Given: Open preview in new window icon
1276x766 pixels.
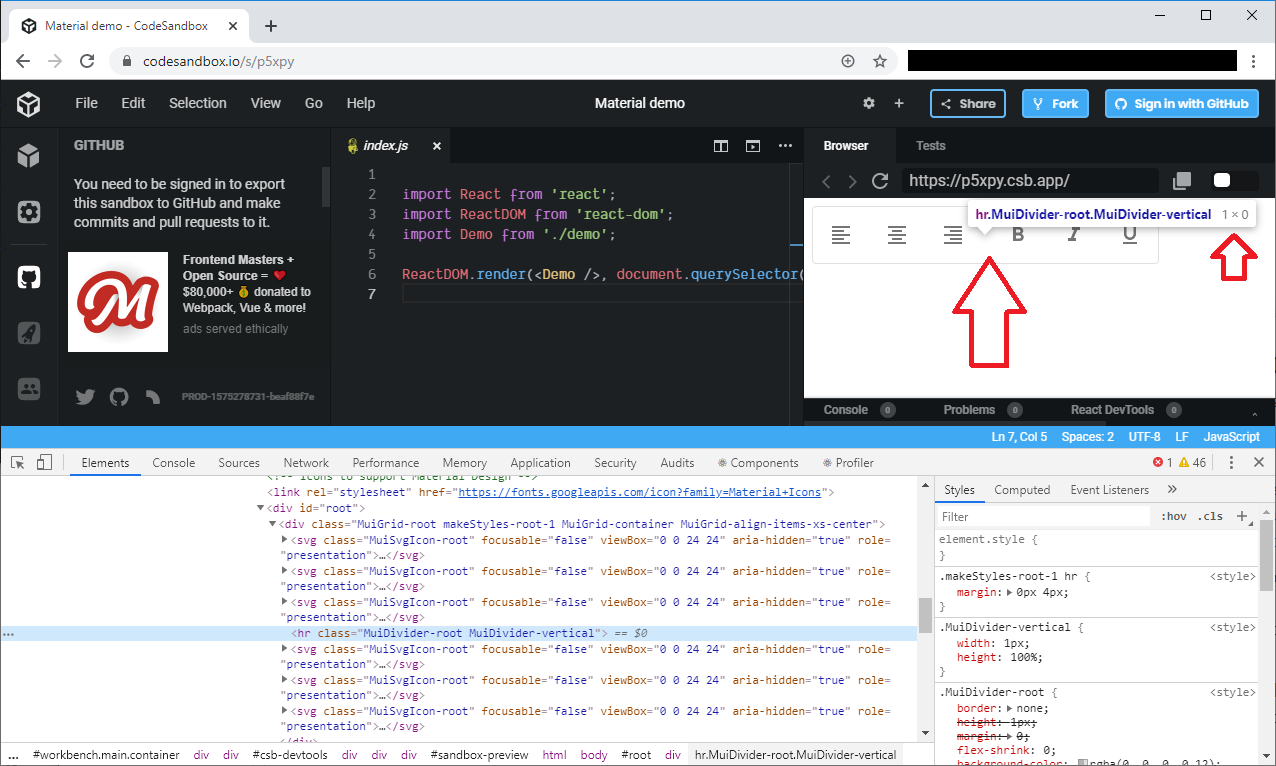Looking at the screenshot, I should (x=1182, y=181).
